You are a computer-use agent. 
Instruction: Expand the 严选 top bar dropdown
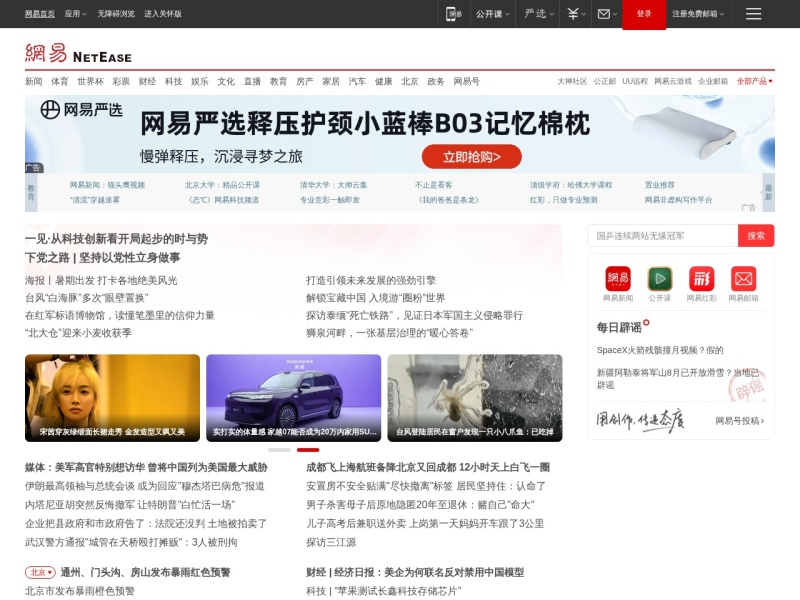[539, 14]
